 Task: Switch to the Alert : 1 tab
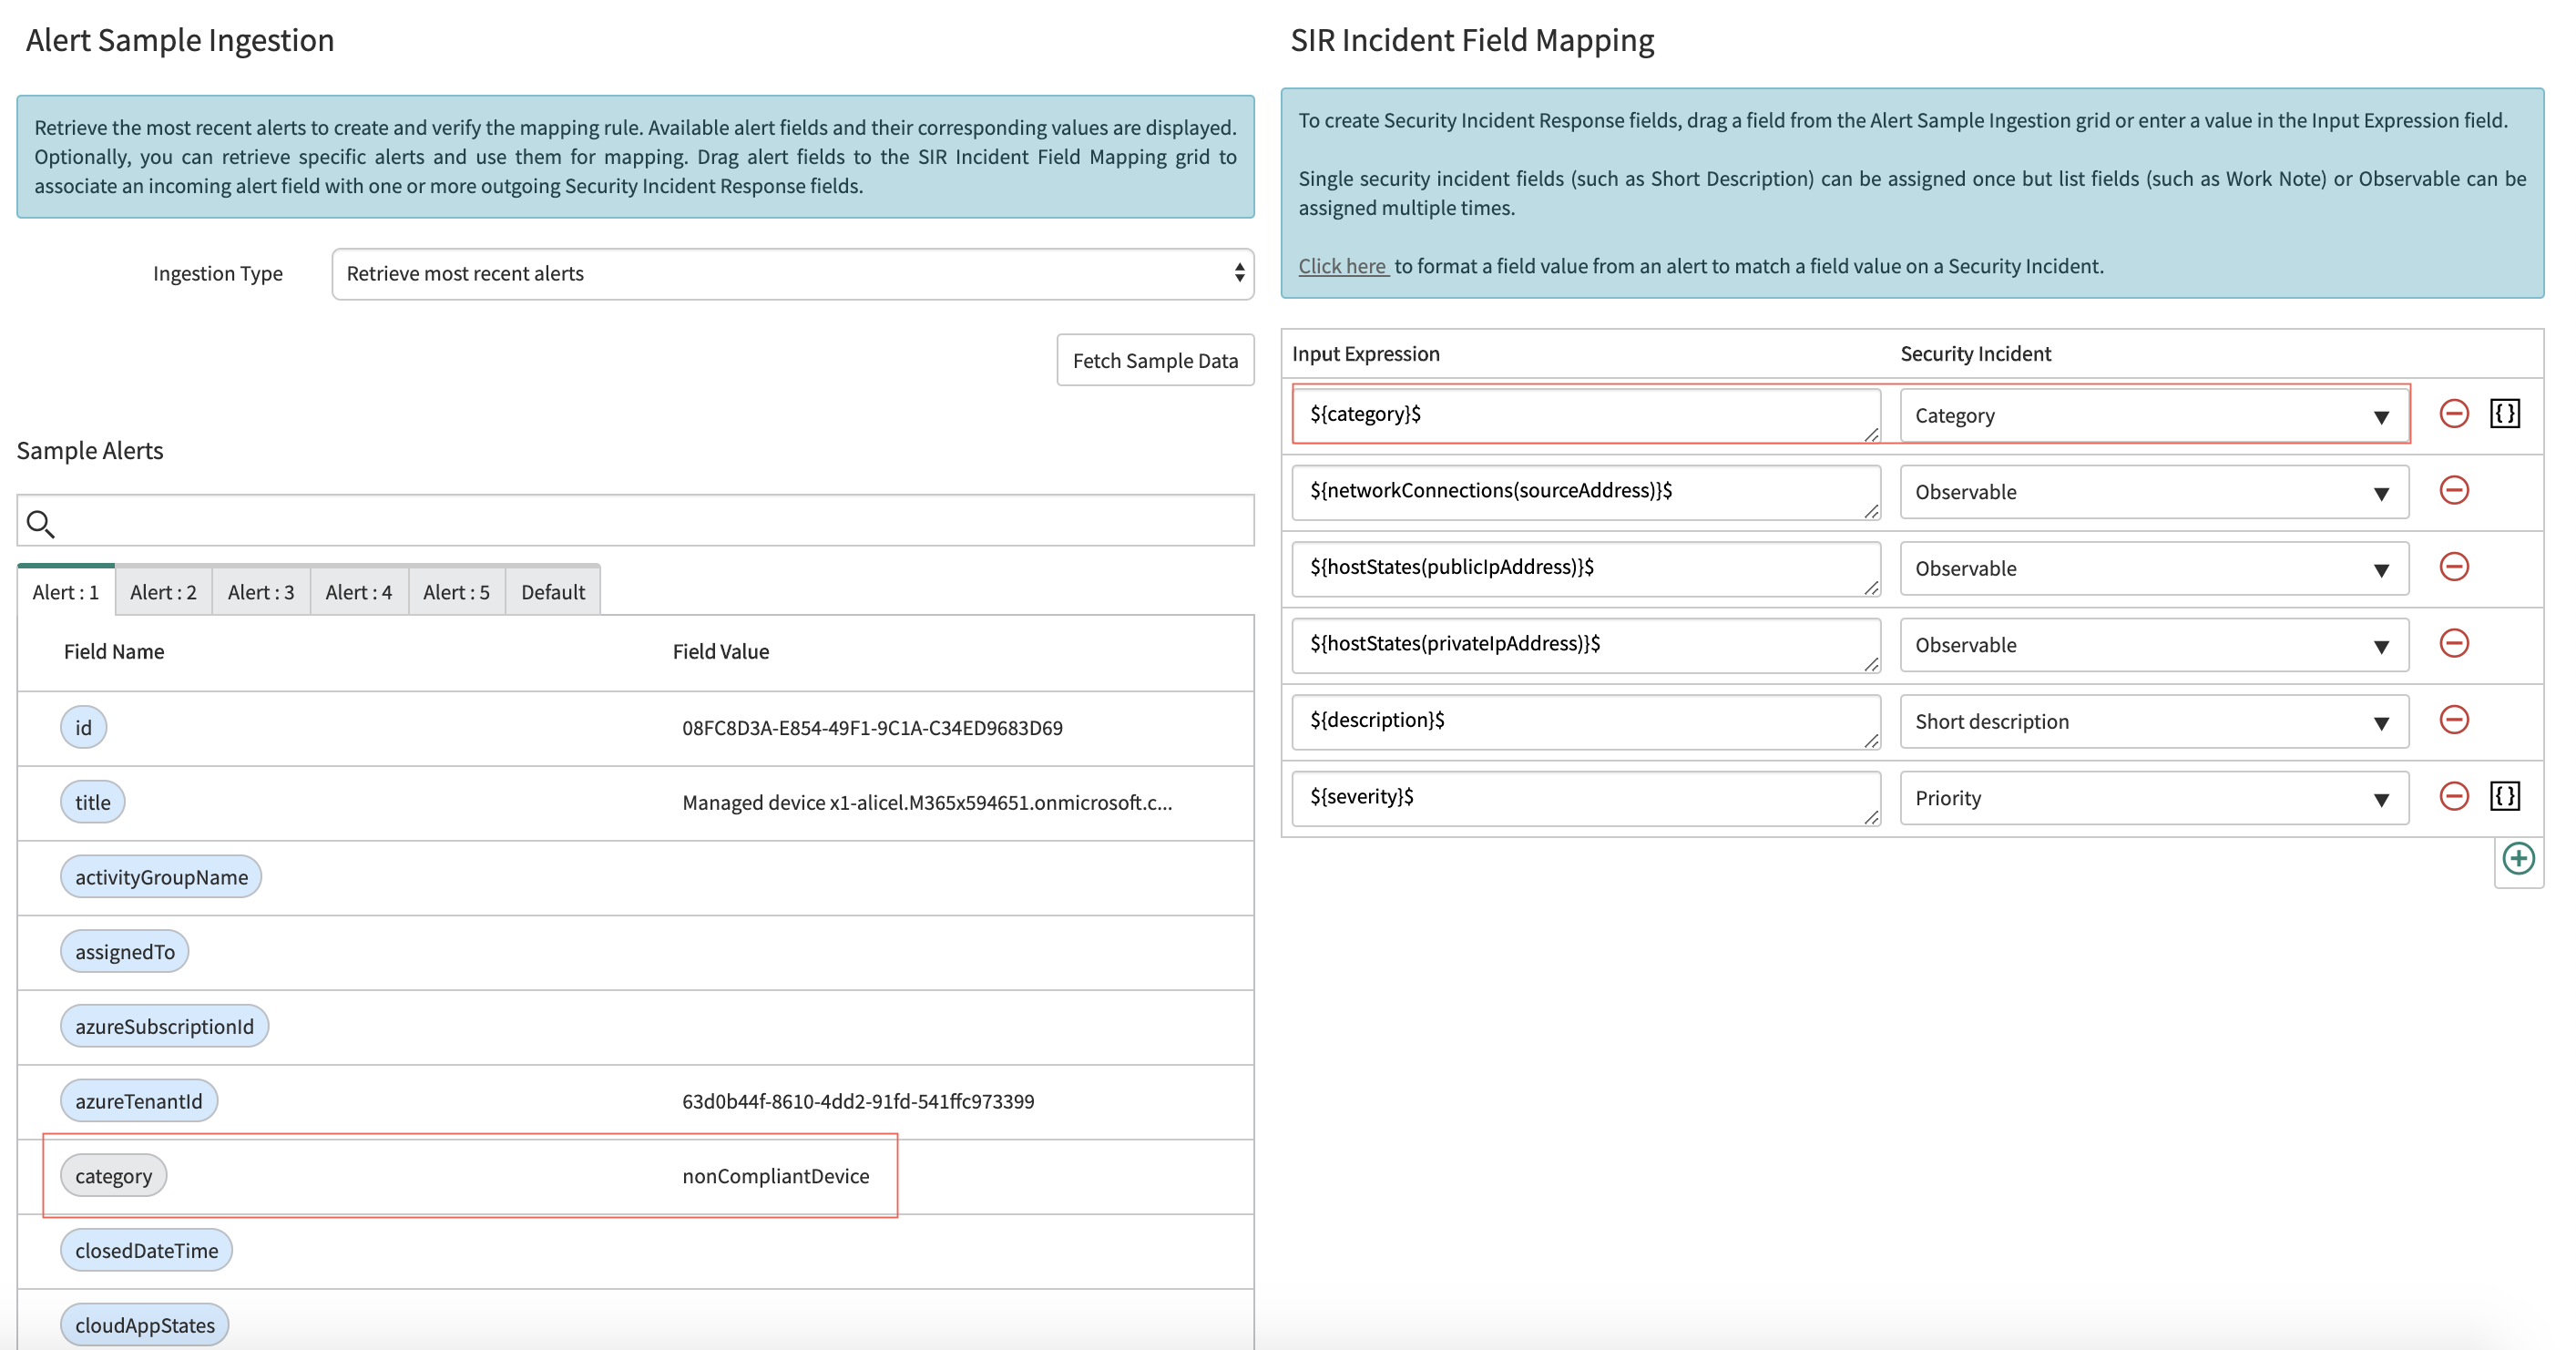pos(66,592)
